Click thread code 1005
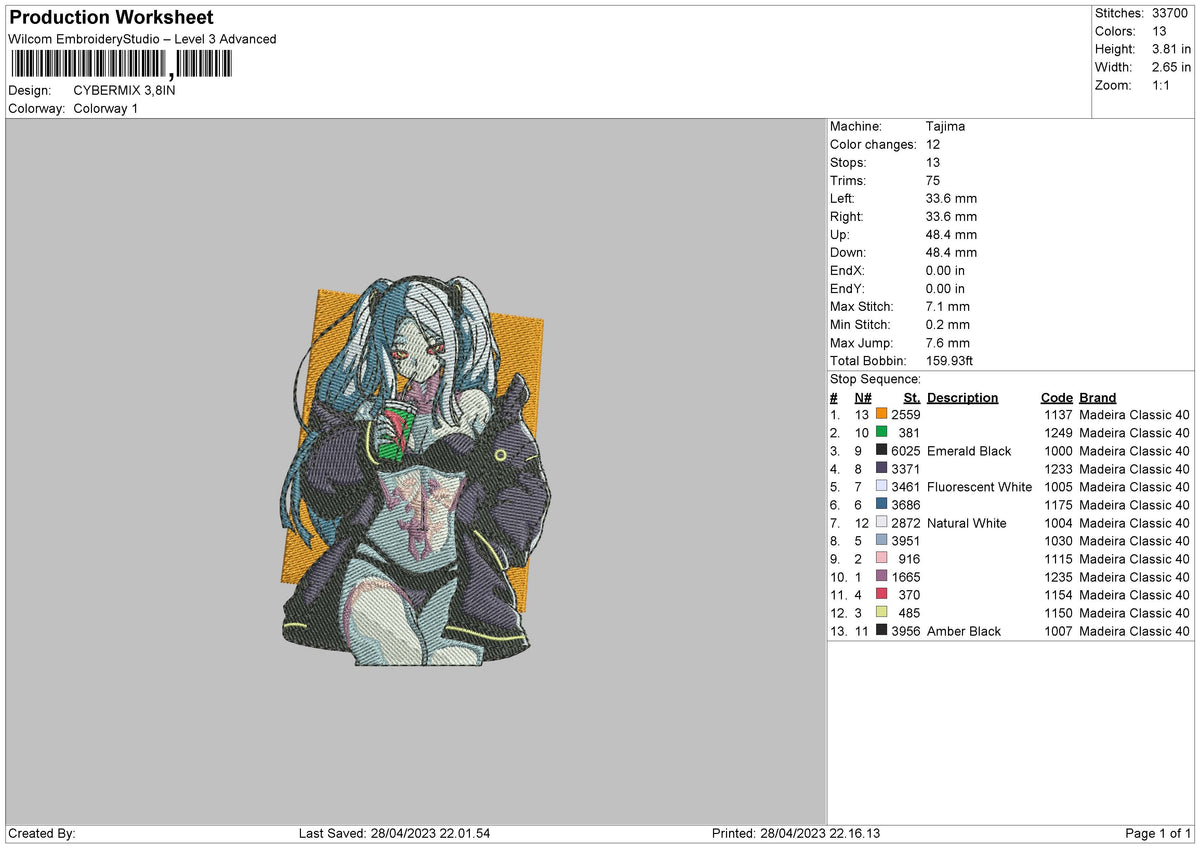Viewport: 1200px width, 848px height. coord(1057,487)
